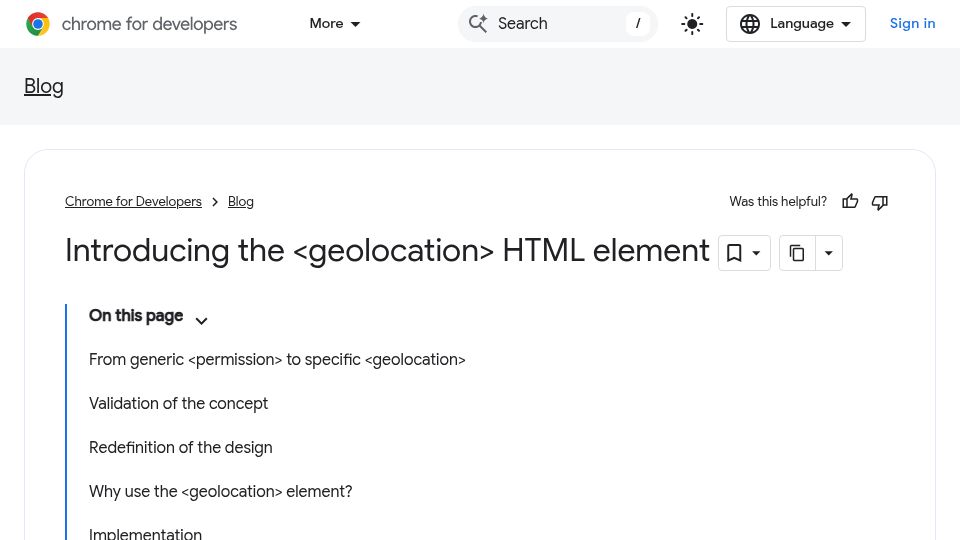
Task: Click the slash keyboard shortcut hint
Action: coord(638,24)
